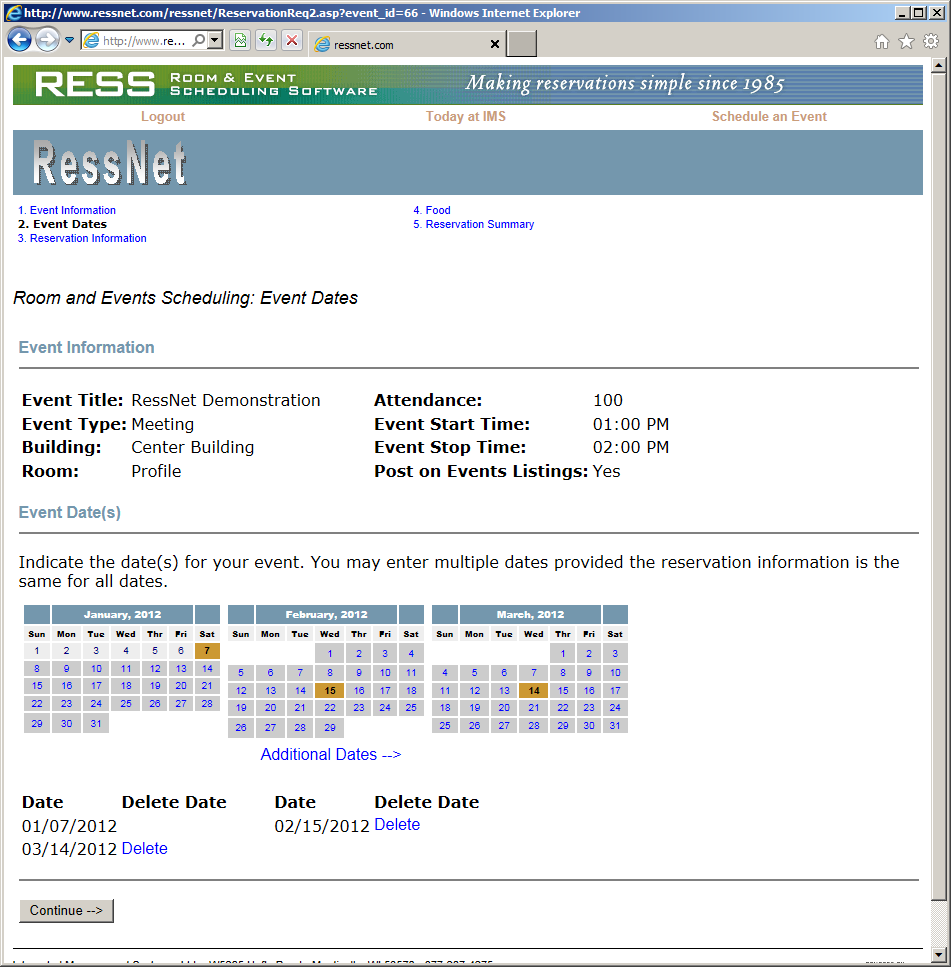Select February 22 in the calendar

point(329,708)
